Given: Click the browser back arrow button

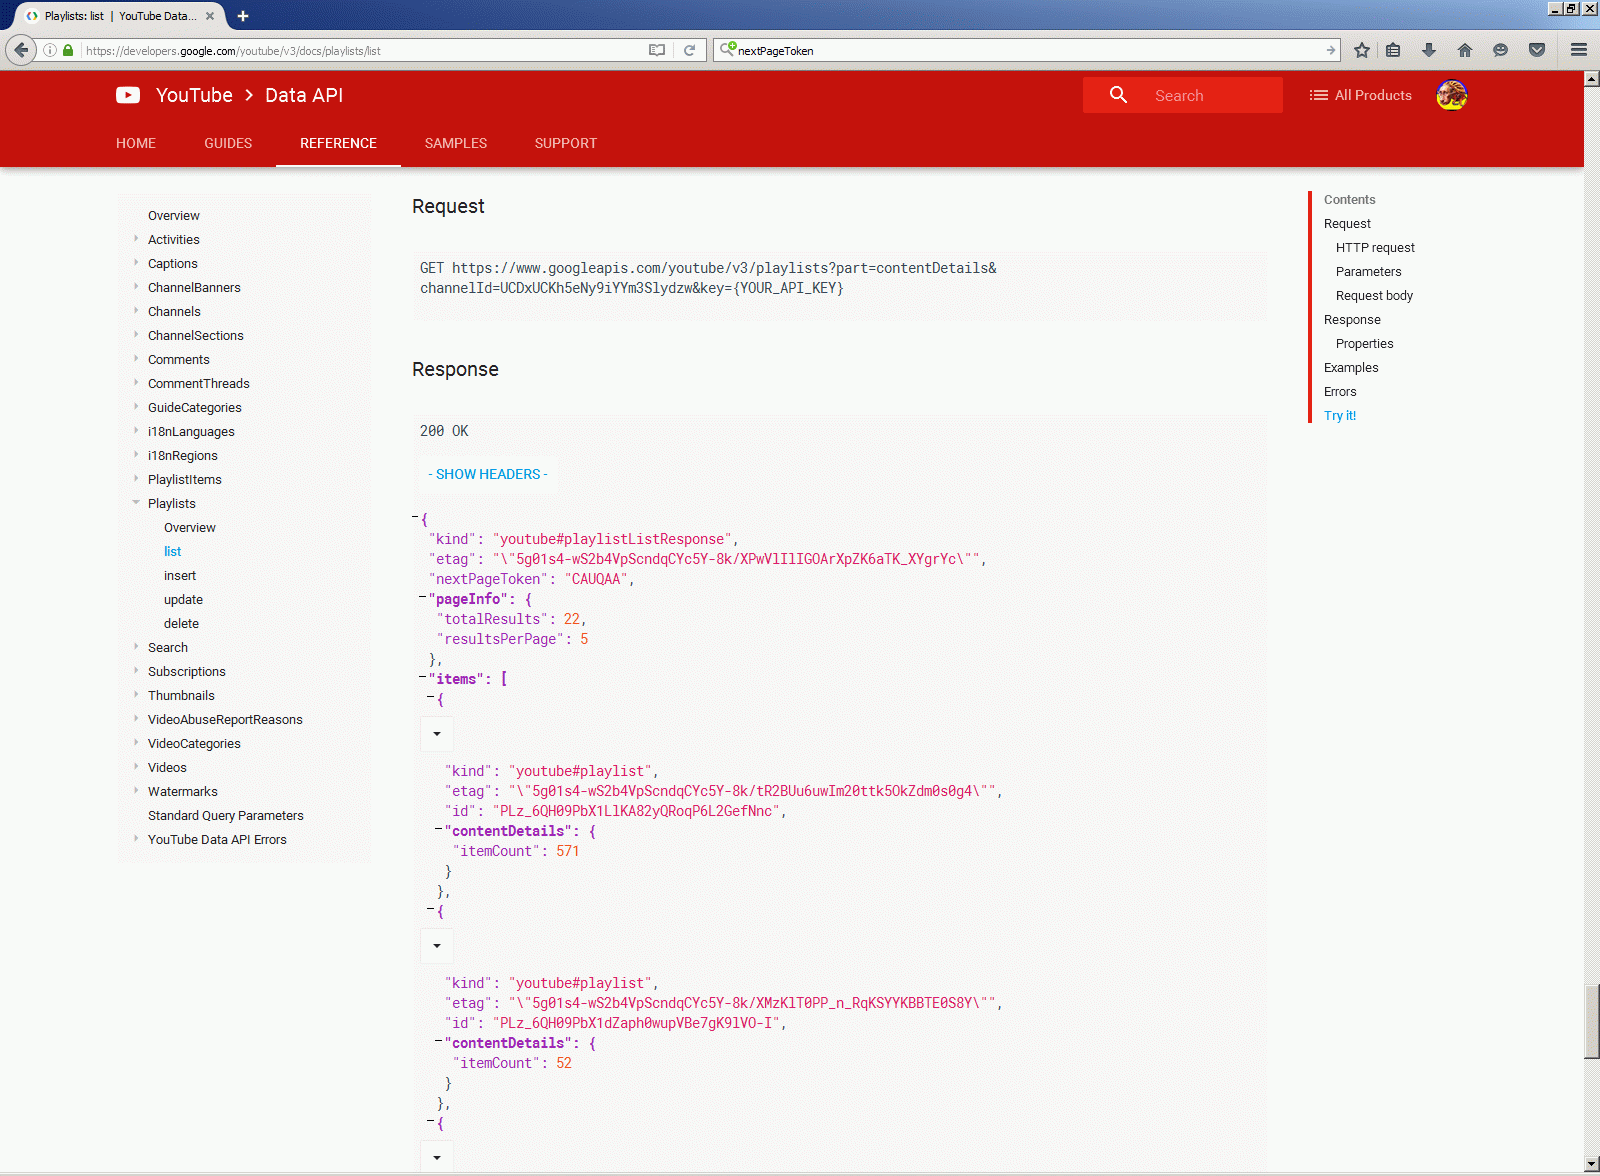Looking at the screenshot, I should pos(21,50).
